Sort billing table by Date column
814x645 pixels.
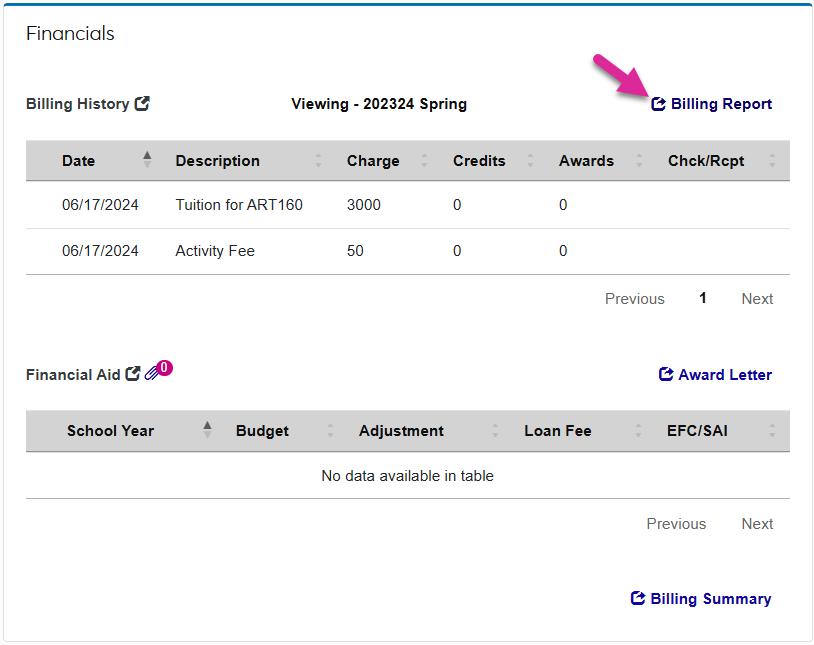(x=79, y=161)
